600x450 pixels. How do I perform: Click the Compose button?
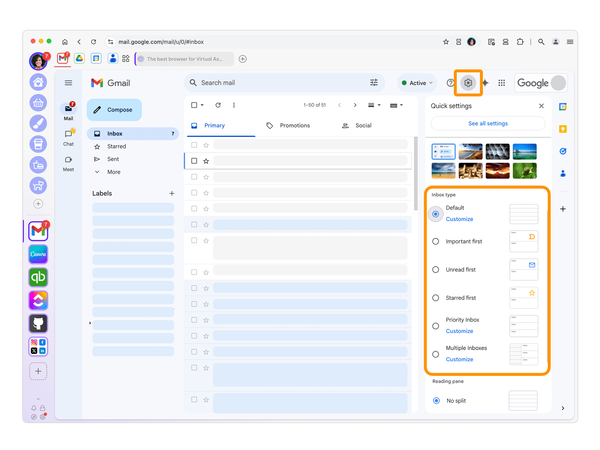[x=114, y=110]
